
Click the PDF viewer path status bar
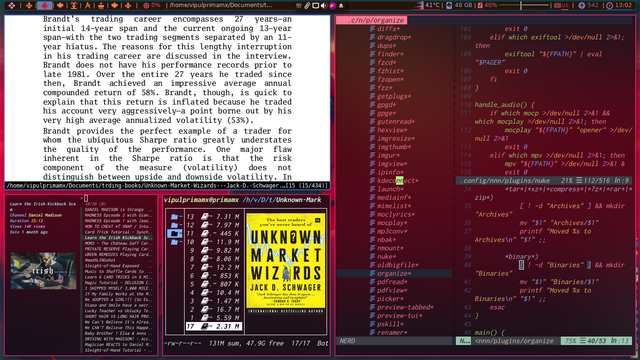(x=167, y=186)
